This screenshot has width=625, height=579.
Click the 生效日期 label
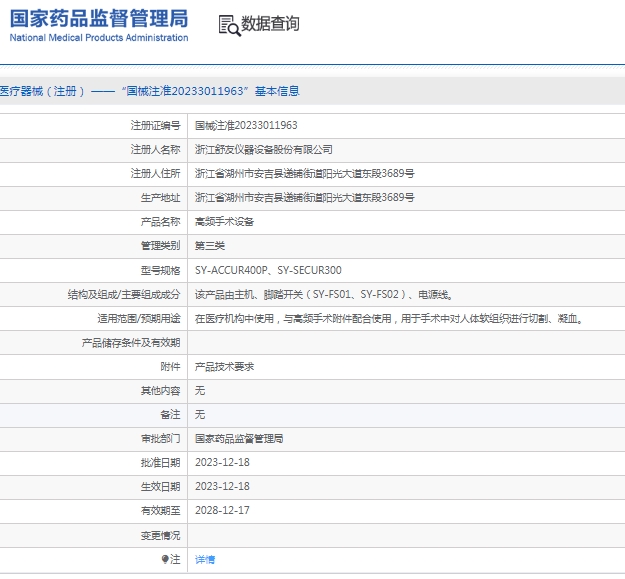coord(160,487)
